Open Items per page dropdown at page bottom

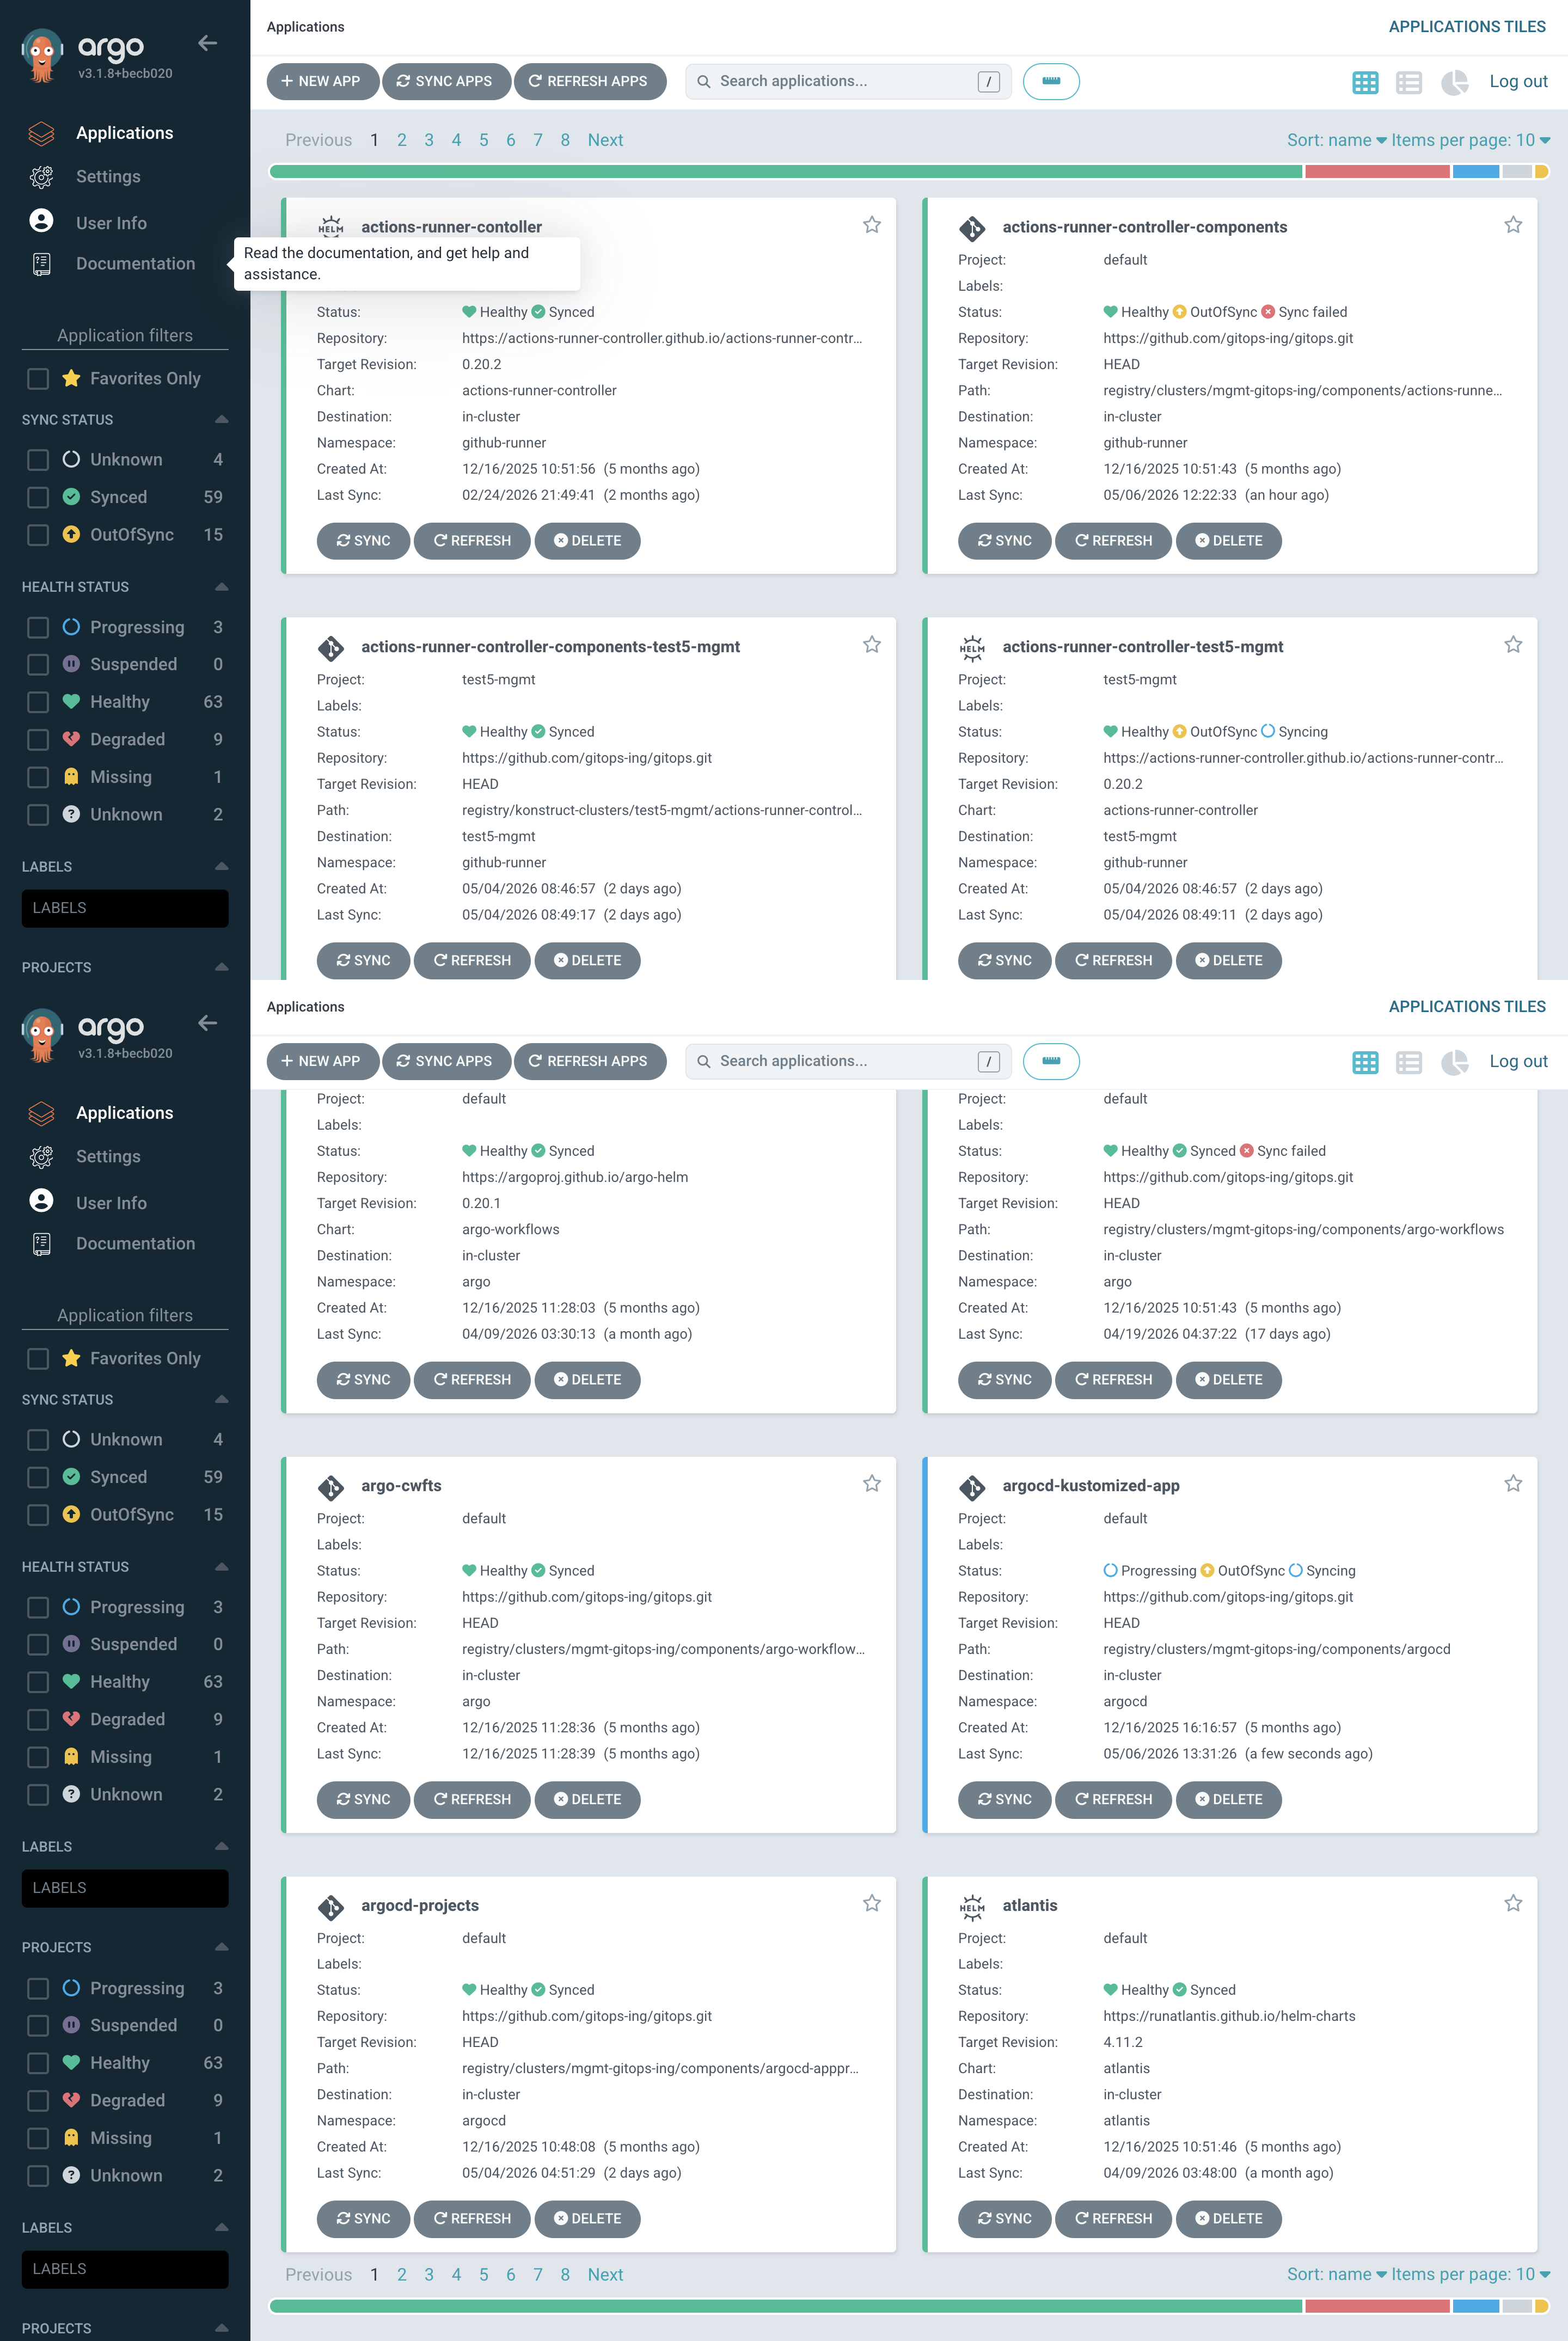[1470, 2274]
